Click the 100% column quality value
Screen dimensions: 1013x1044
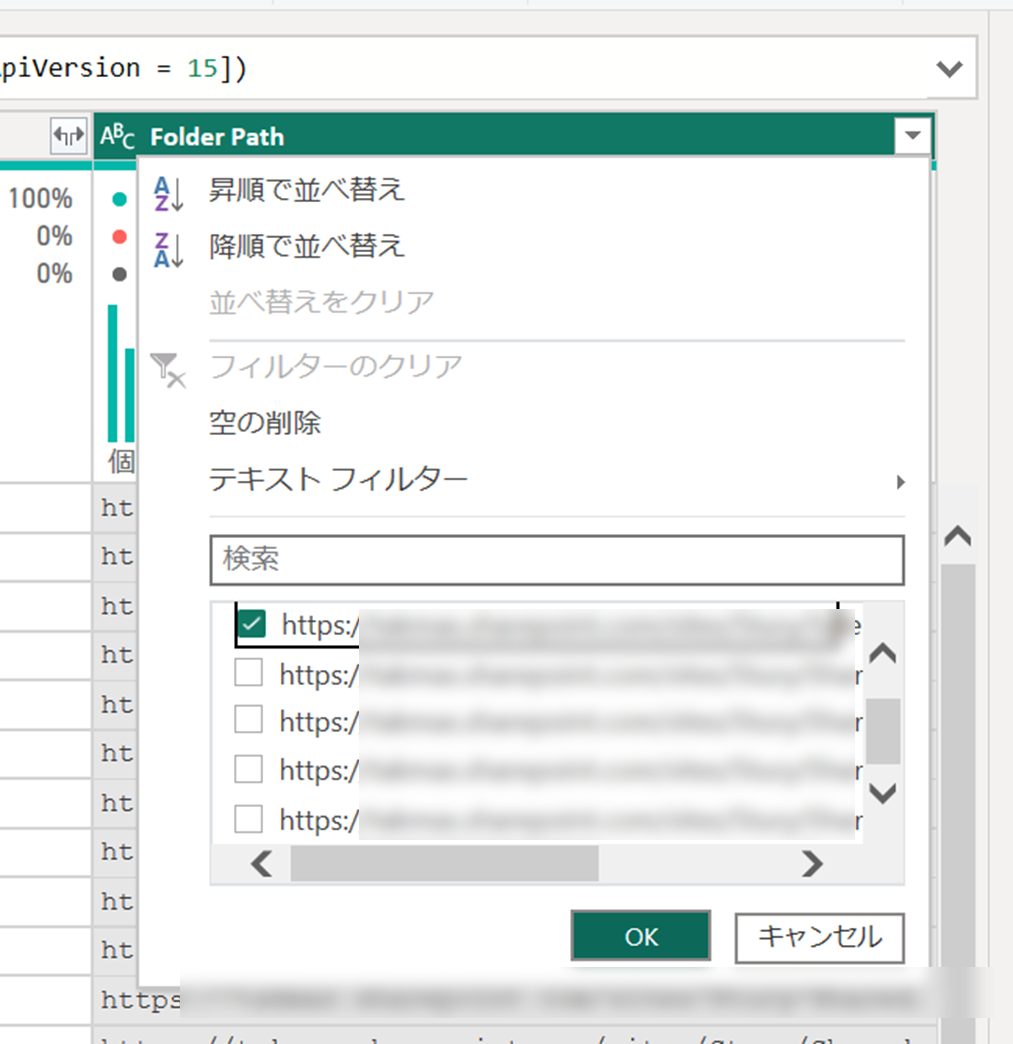click(41, 198)
